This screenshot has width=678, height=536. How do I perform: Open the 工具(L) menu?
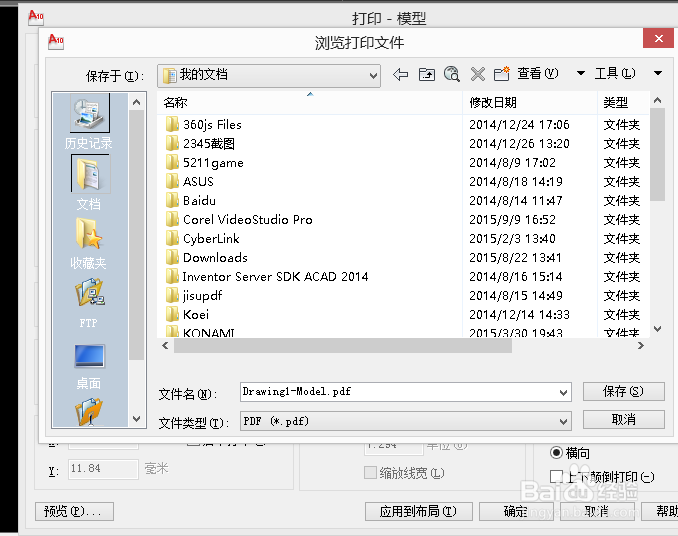[615, 73]
